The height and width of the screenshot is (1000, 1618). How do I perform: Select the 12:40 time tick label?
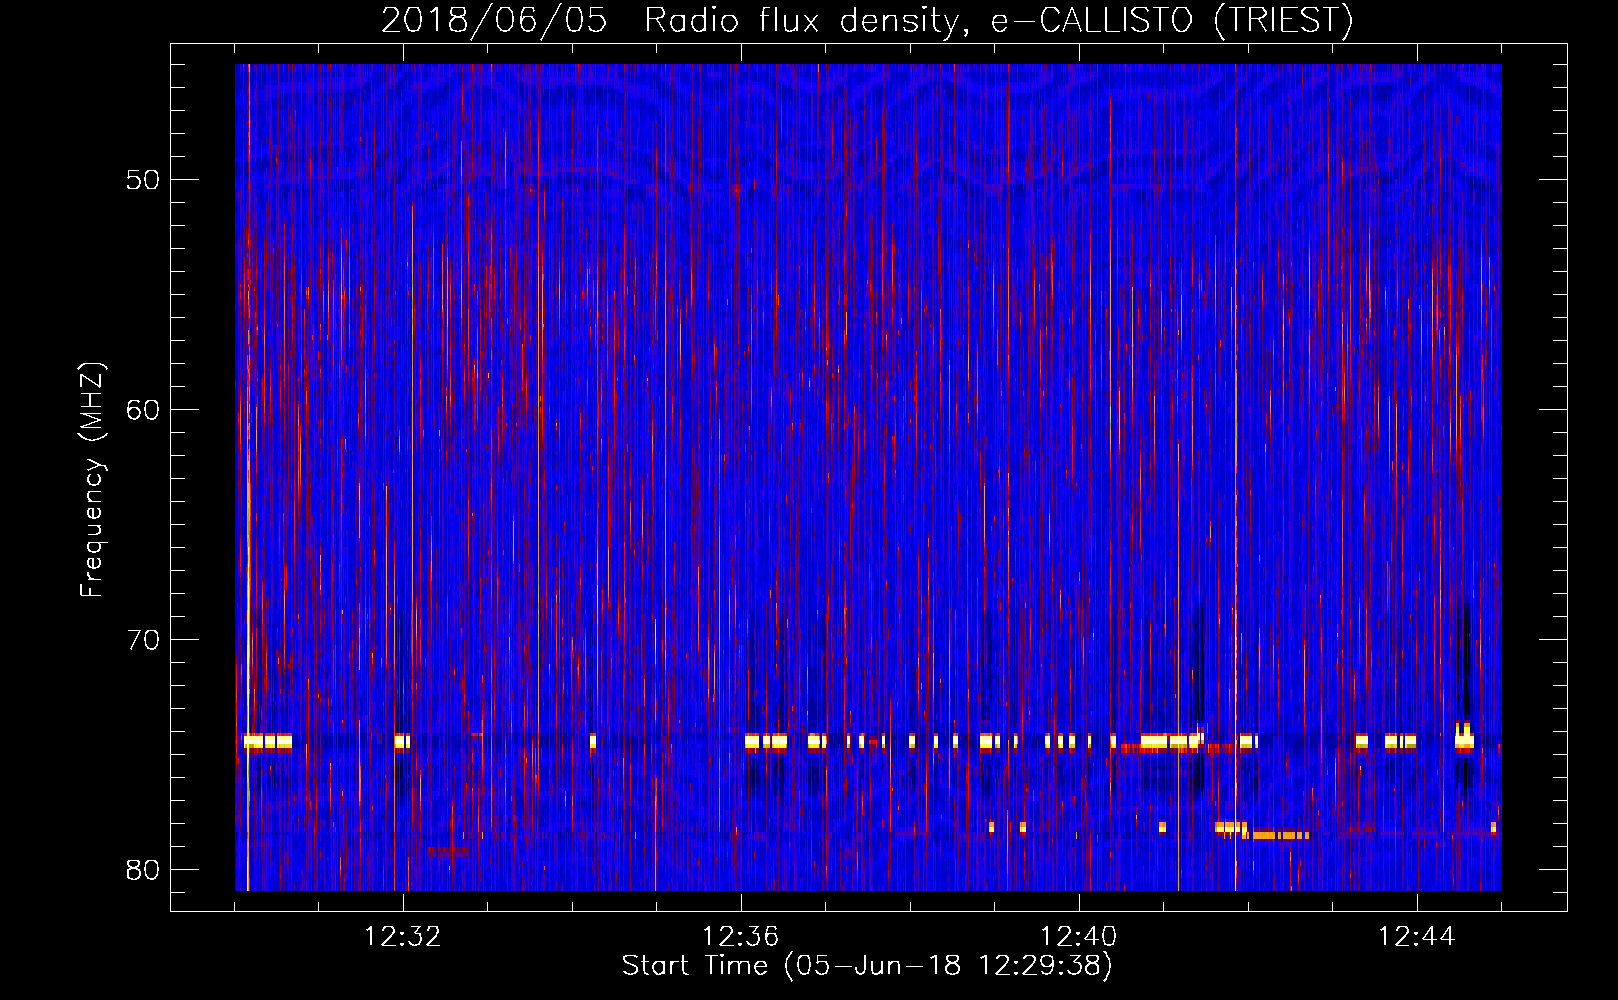click(1079, 937)
